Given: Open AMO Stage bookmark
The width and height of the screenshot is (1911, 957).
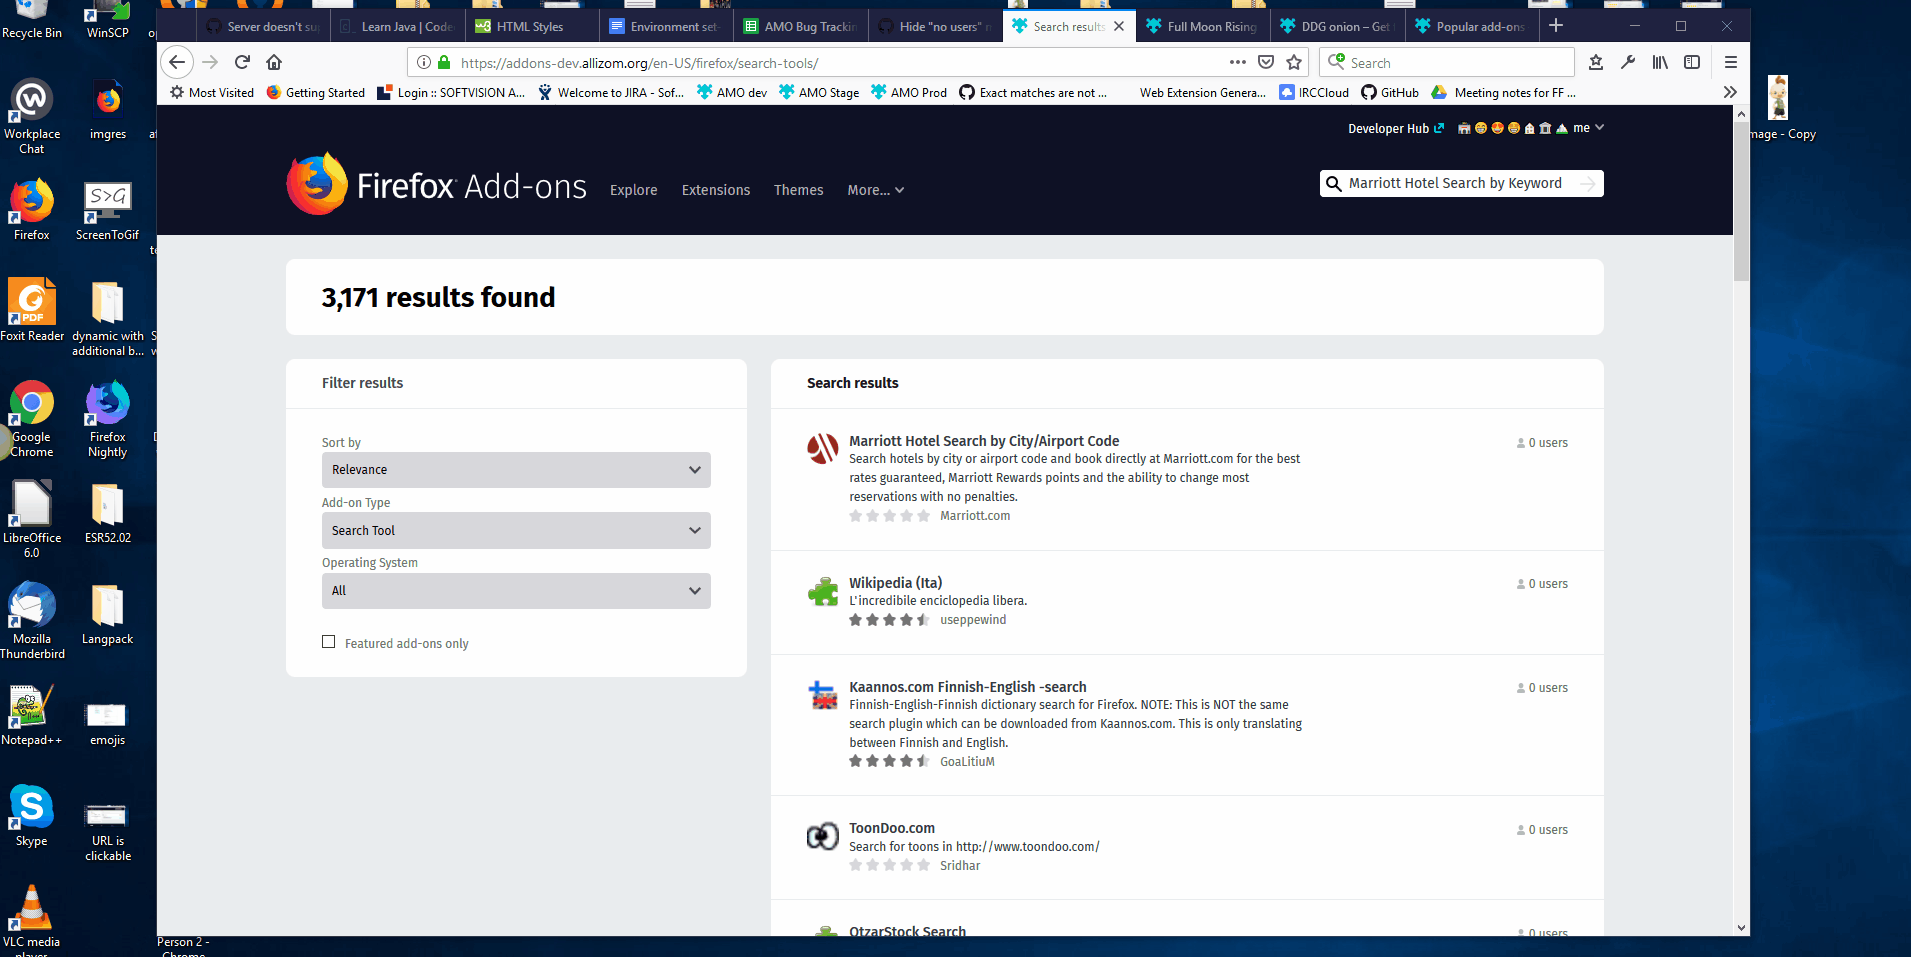Looking at the screenshot, I should point(819,92).
